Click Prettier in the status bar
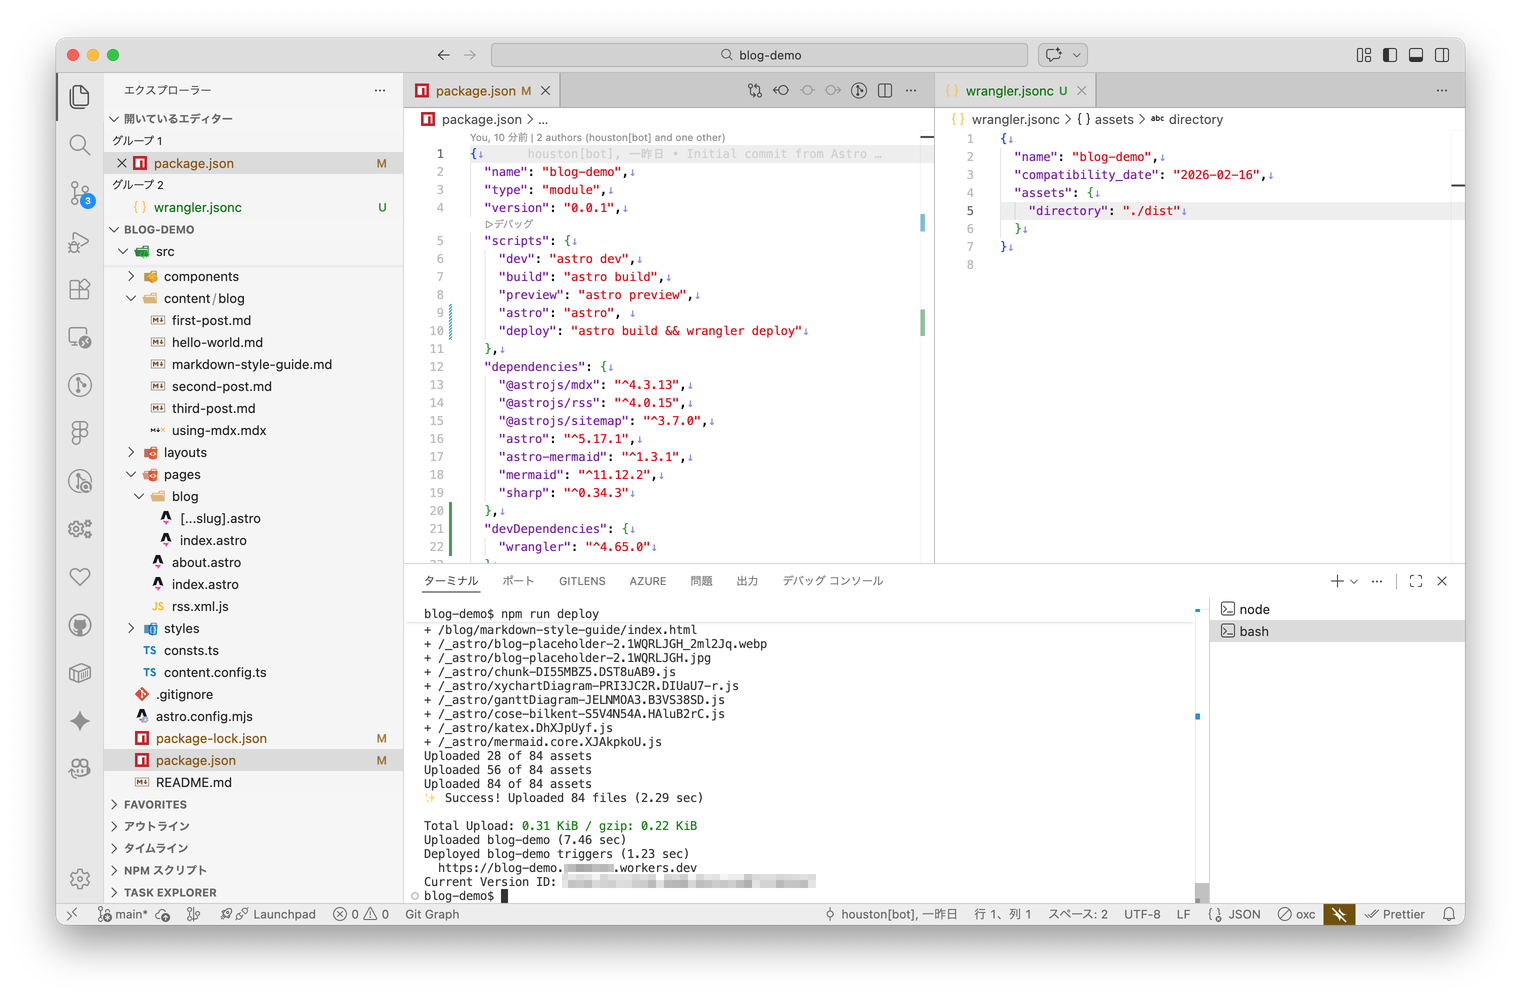The width and height of the screenshot is (1521, 999). pyautogui.click(x=1395, y=914)
